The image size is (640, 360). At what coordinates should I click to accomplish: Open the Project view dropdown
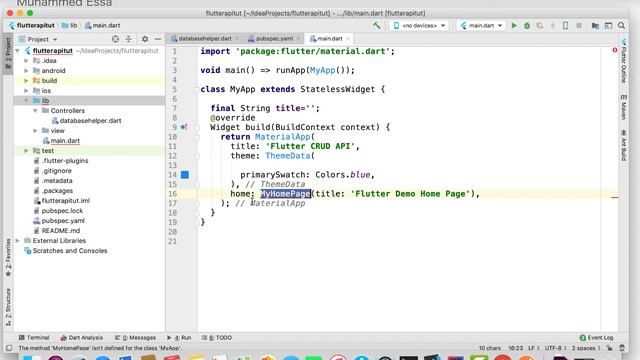[38, 39]
